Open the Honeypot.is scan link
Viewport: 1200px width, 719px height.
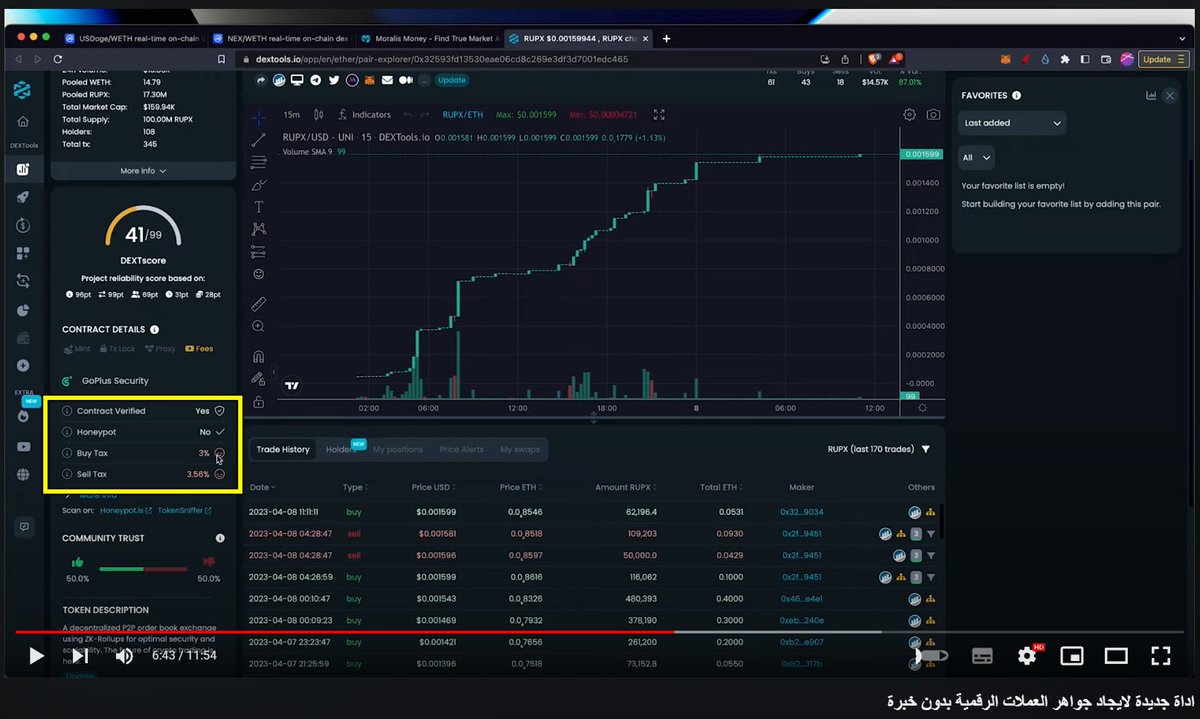(x=126, y=510)
